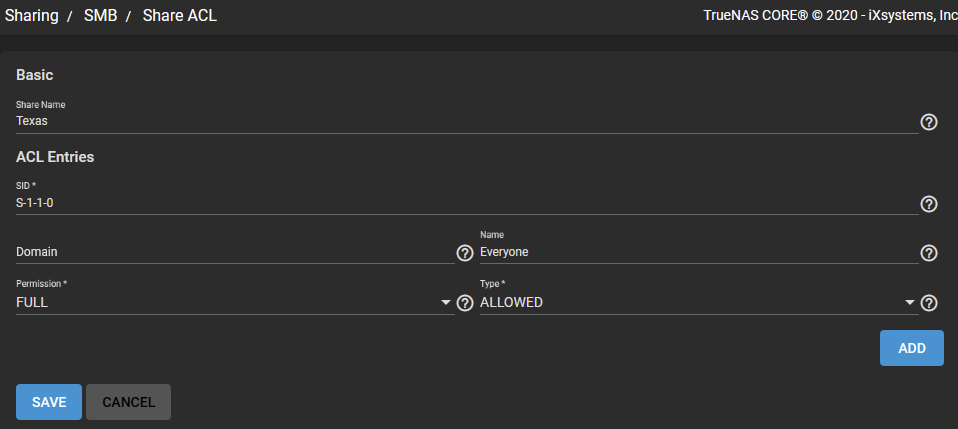Open the help icon next to Permission
This screenshot has width=958, height=429.
[x=465, y=303]
